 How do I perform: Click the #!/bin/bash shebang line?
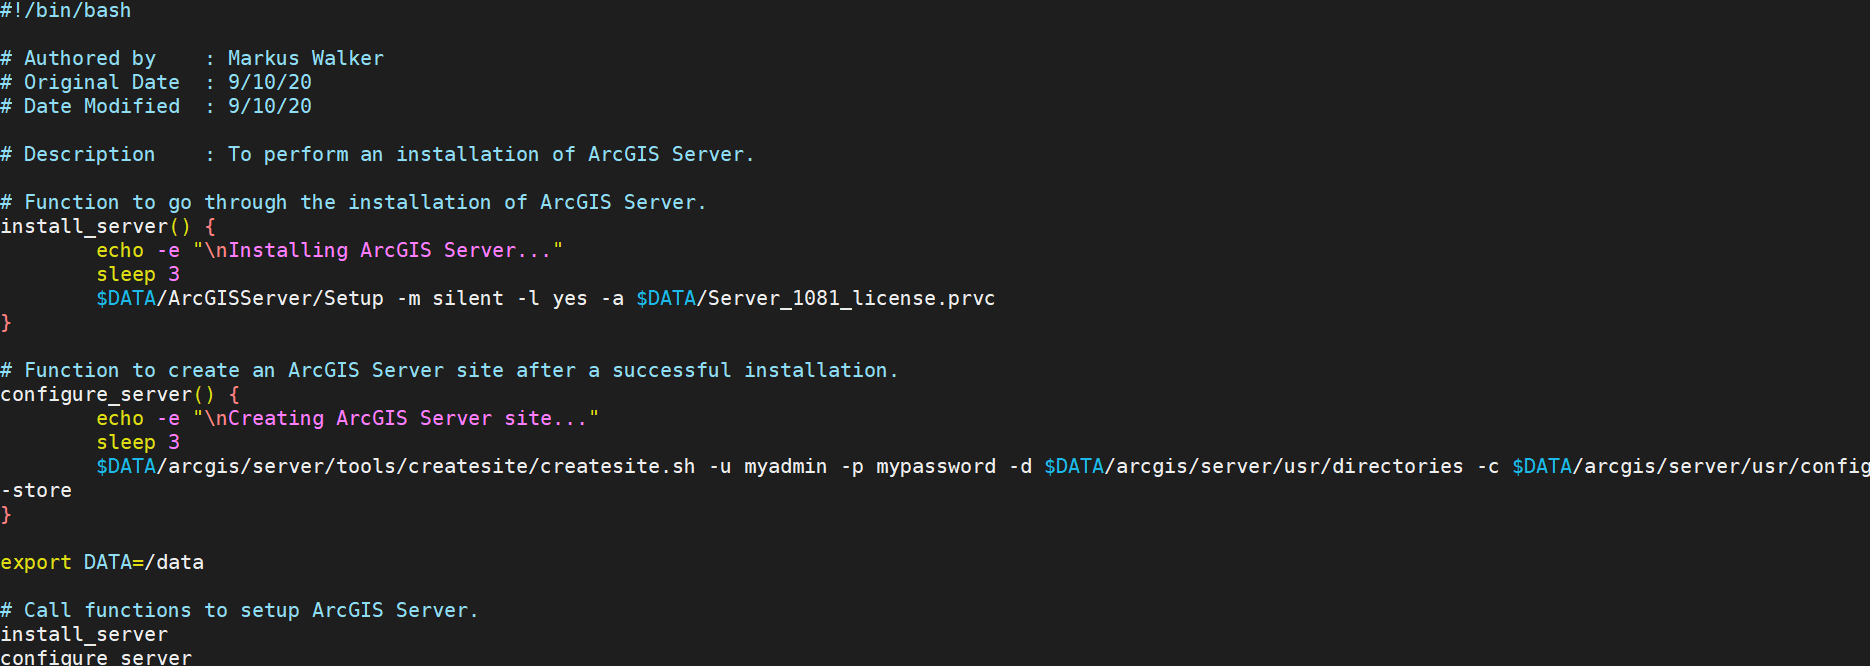pyautogui.click(x=66, y=11)
